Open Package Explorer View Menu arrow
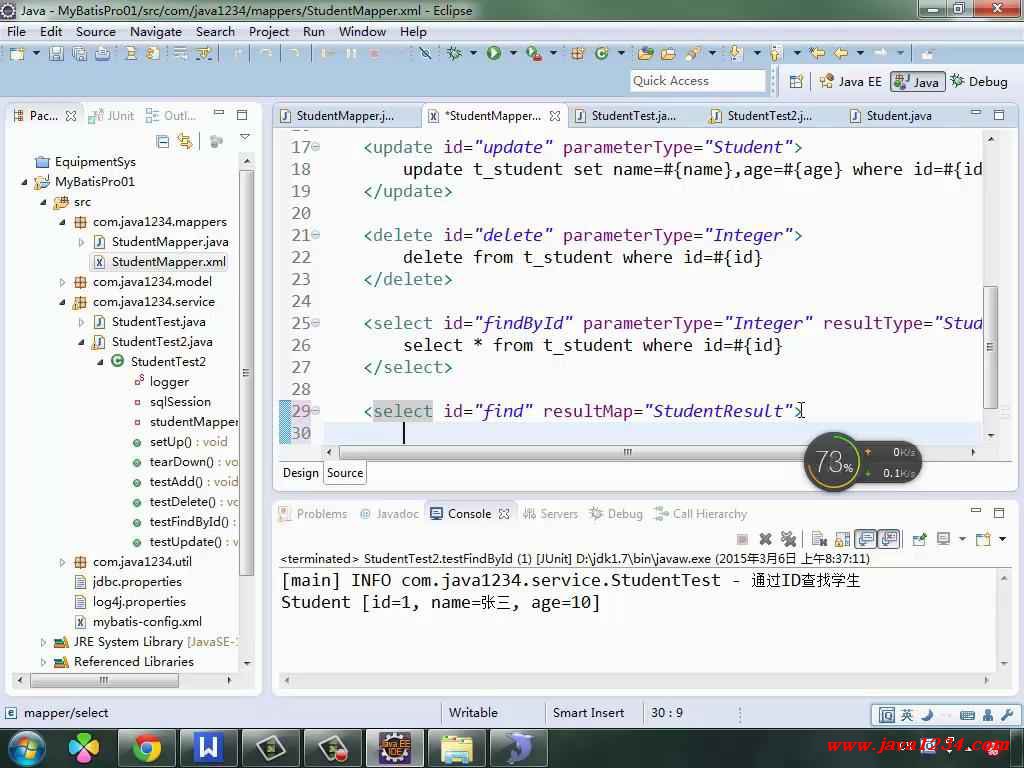The width and height of the screenshot is (1024, 768). [x=245, y=137]
